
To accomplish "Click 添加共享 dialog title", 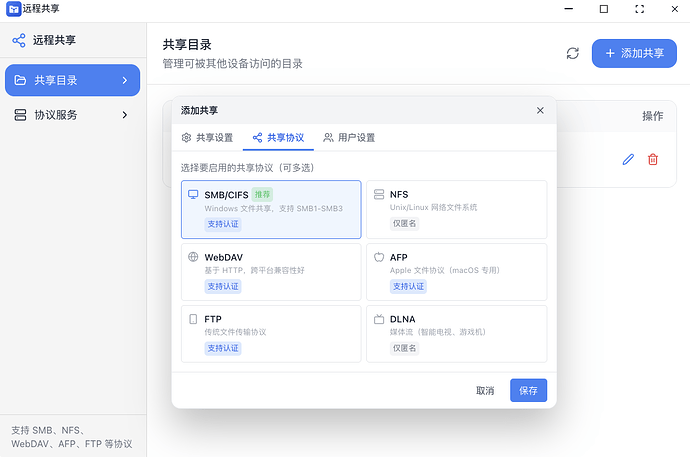I will [199, 110].
